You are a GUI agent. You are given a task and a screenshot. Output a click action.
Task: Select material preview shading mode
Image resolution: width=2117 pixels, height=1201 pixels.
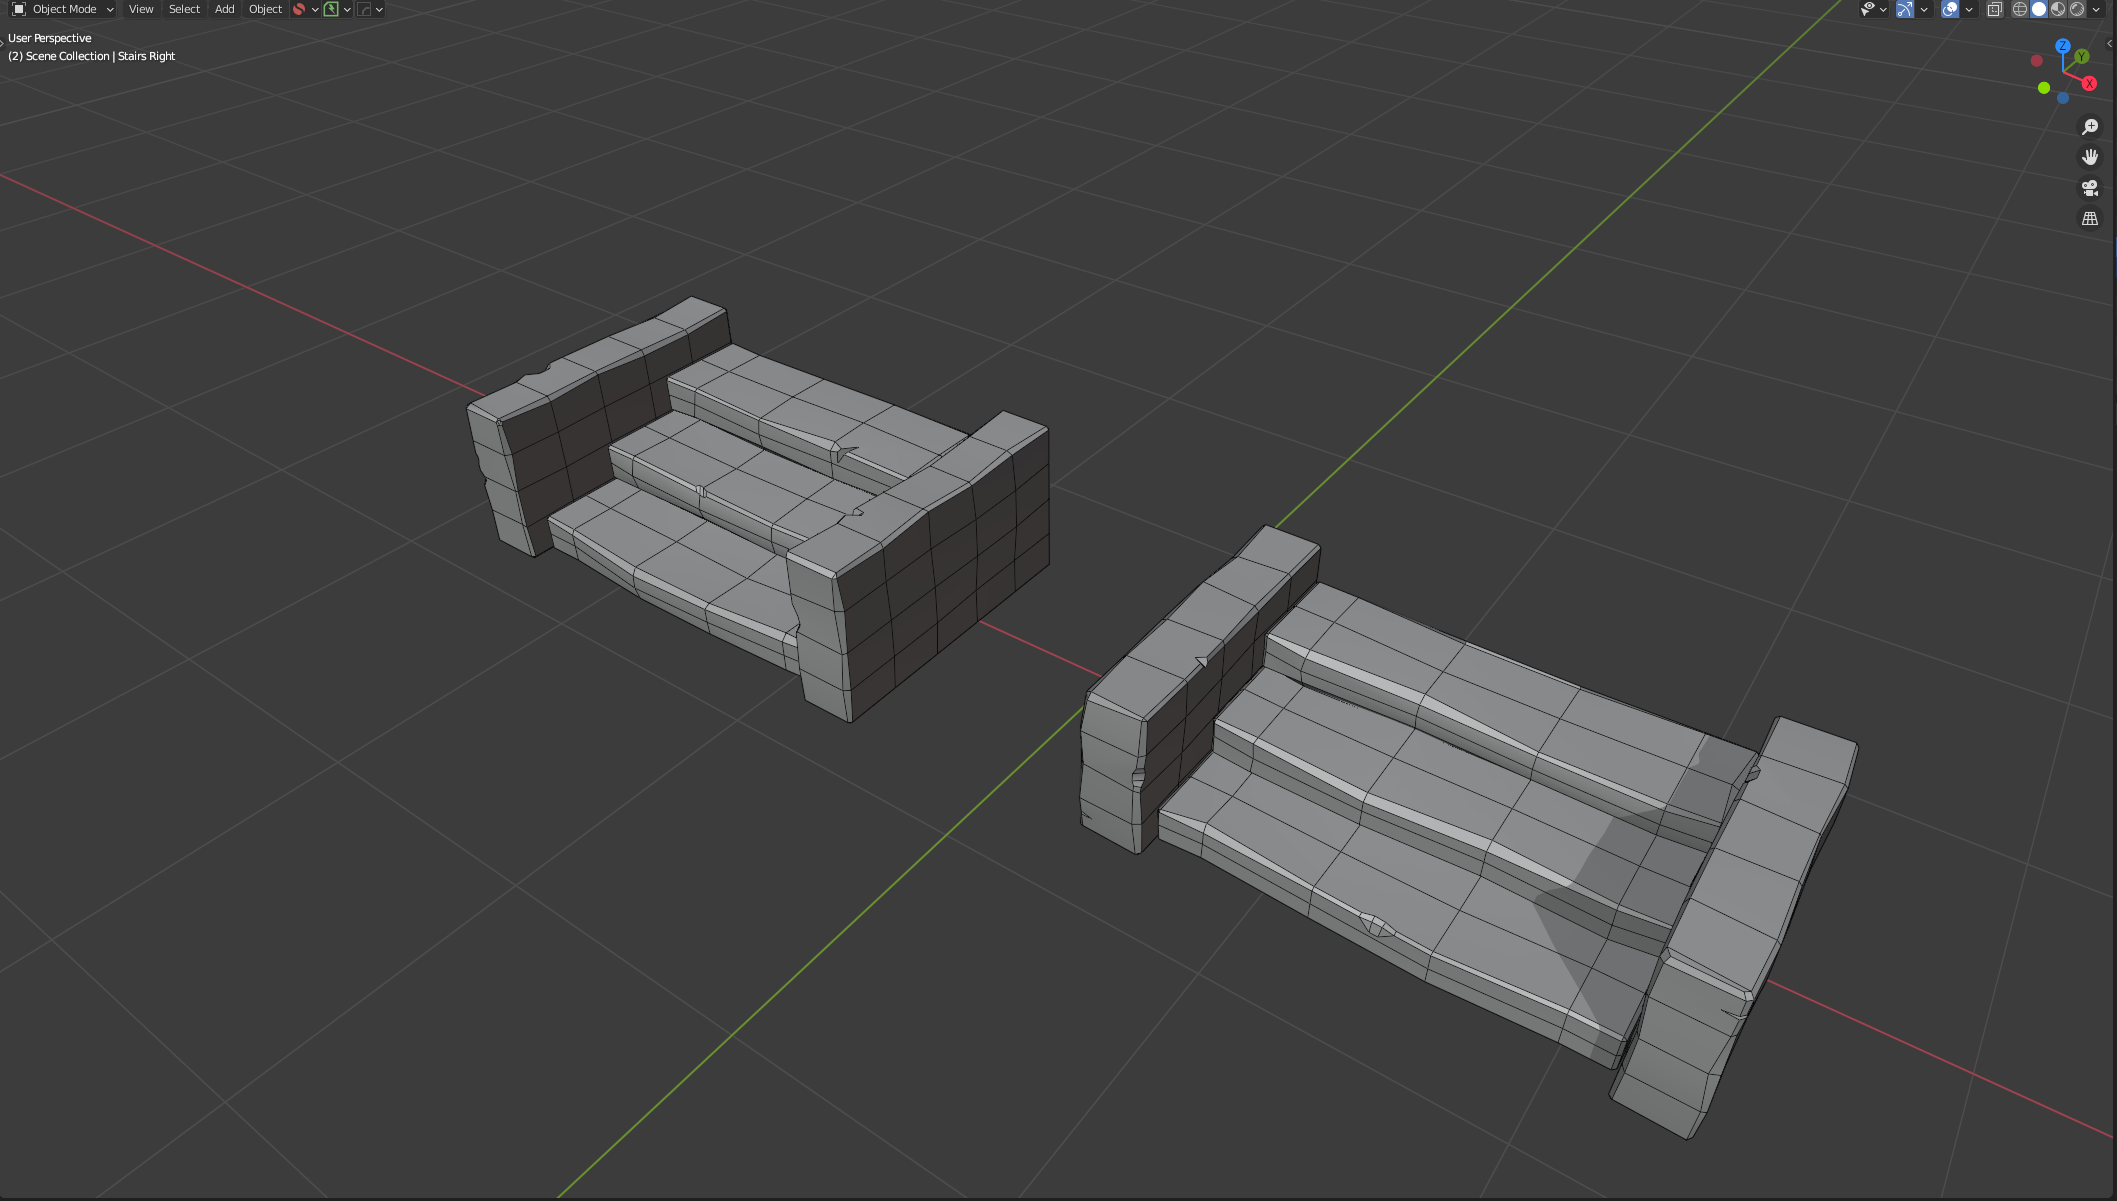[x=2058, y=9]
